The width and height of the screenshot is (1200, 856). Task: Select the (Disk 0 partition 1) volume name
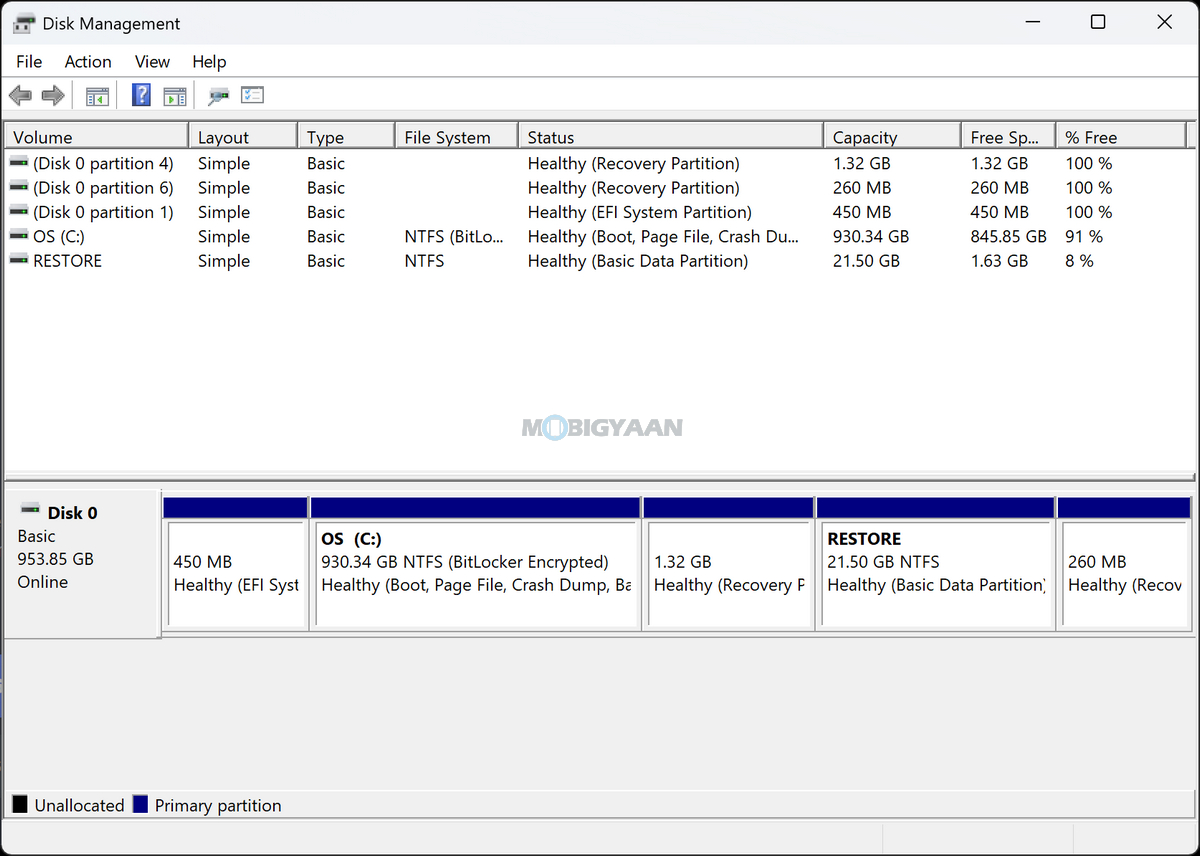pos(103,212)
